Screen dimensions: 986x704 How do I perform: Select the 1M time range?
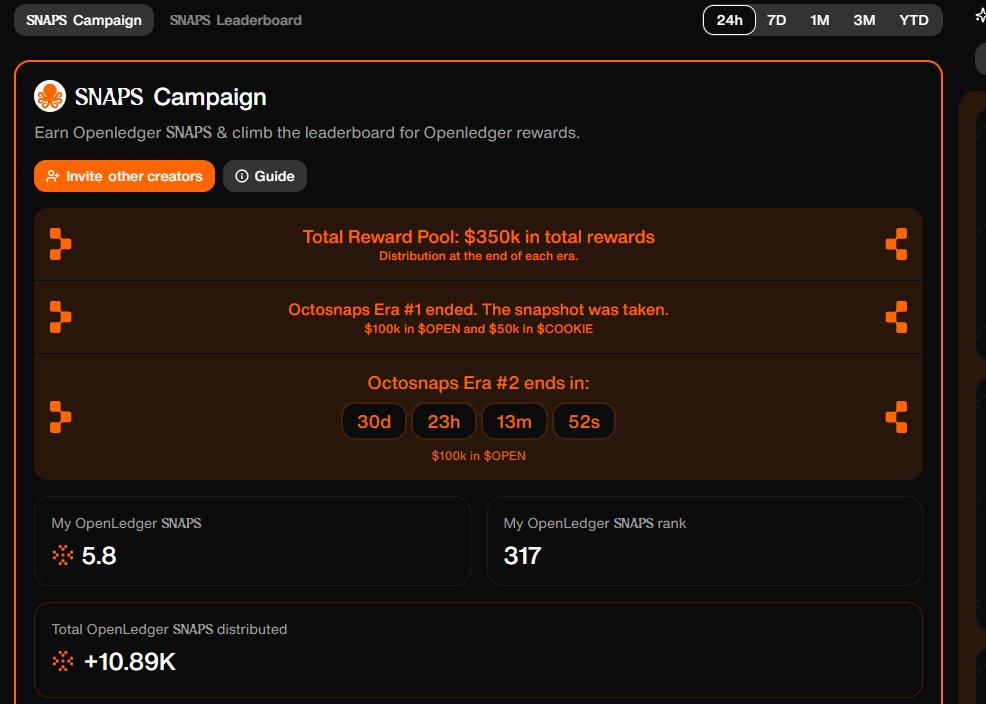[x=819, y=20]
